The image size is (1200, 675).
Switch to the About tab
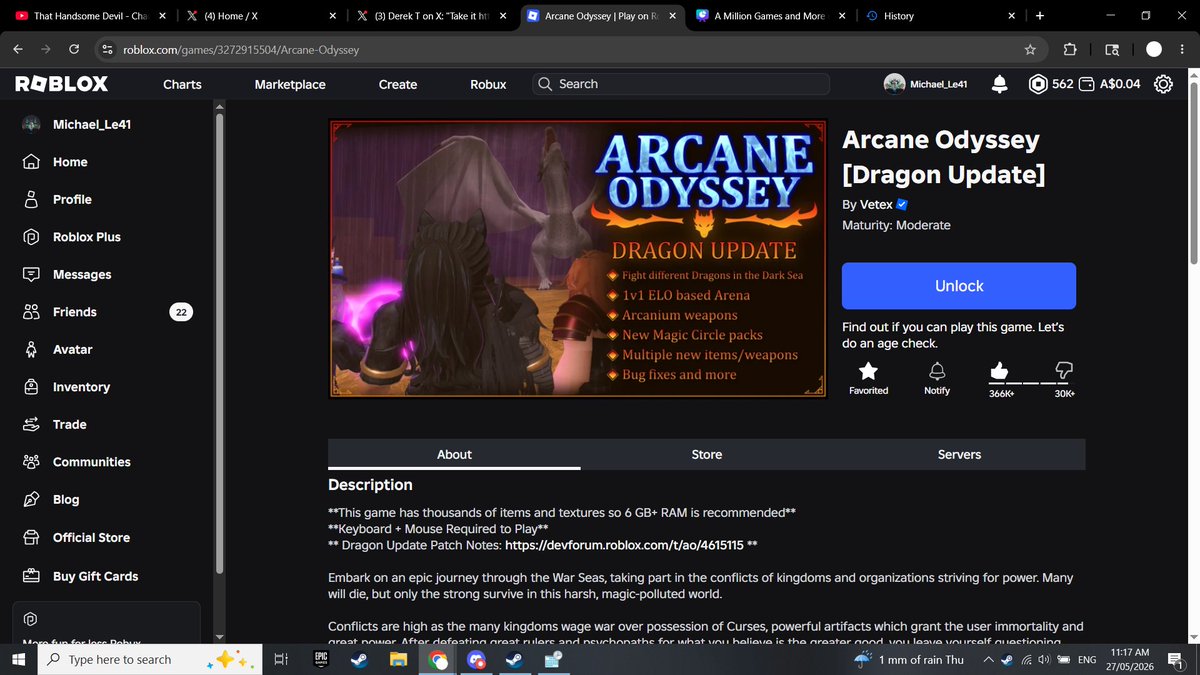pyautogui.click(x=454, y=454)
